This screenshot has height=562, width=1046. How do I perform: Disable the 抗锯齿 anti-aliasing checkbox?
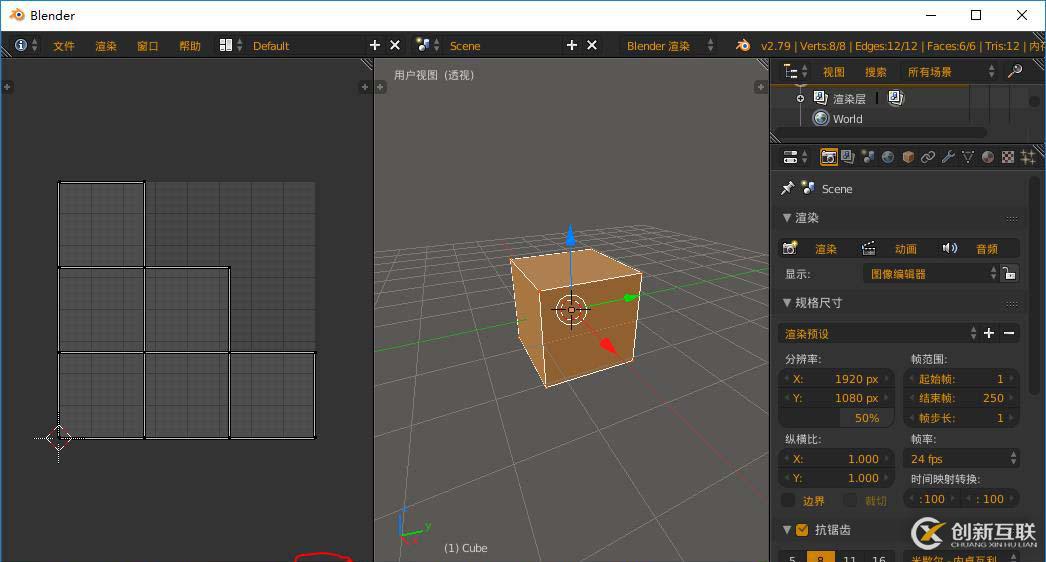click(802, 530)
